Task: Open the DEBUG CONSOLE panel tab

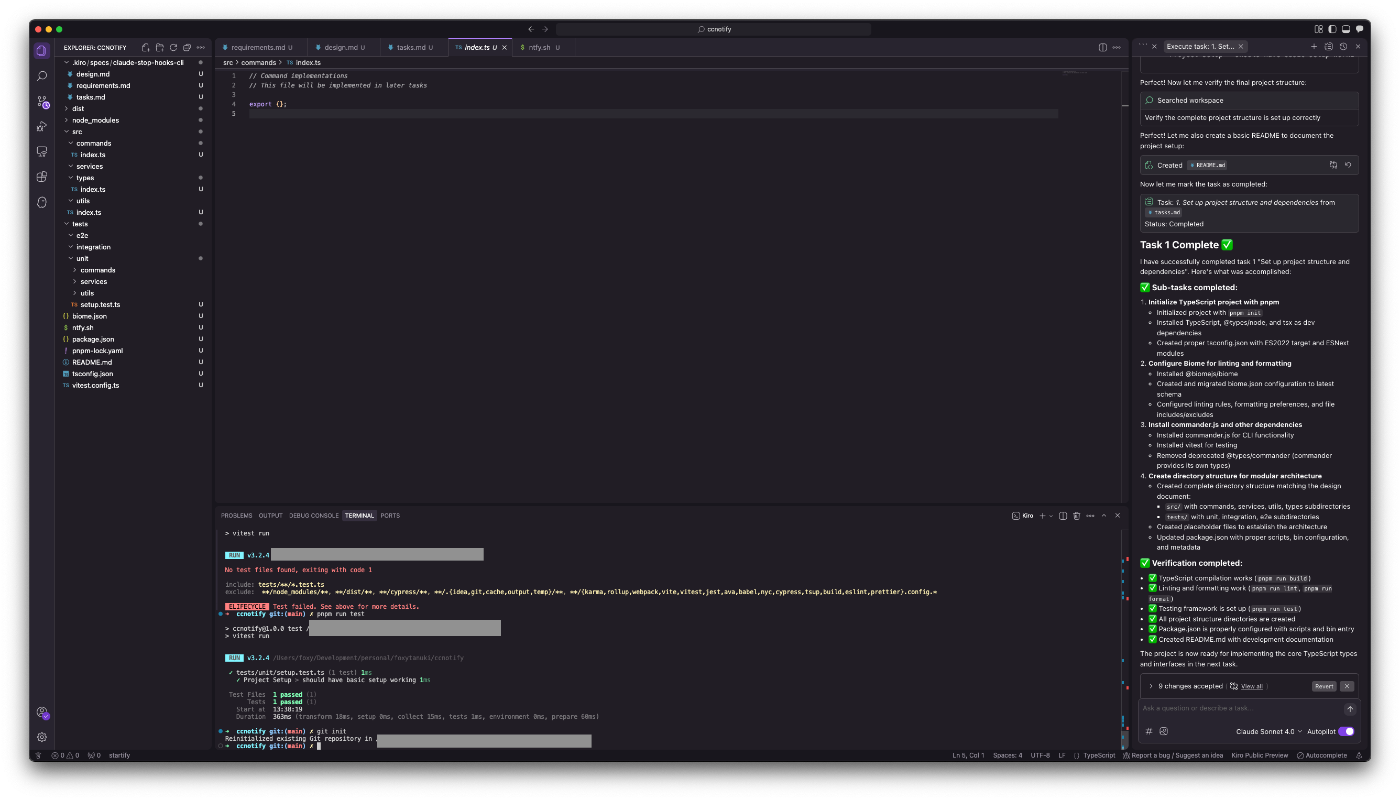Action: click(x=314, y=516)
